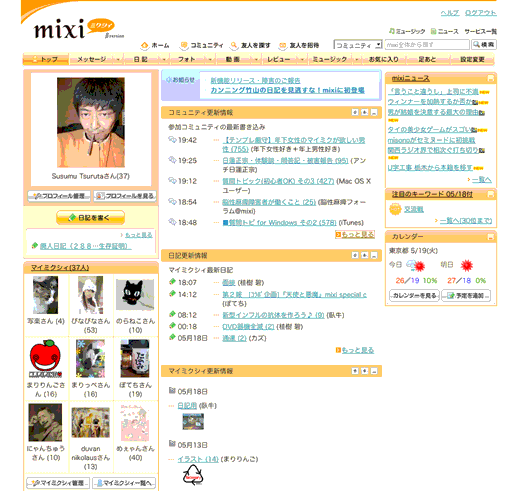Open the ニュース link near the top

(x=445, y=31)
